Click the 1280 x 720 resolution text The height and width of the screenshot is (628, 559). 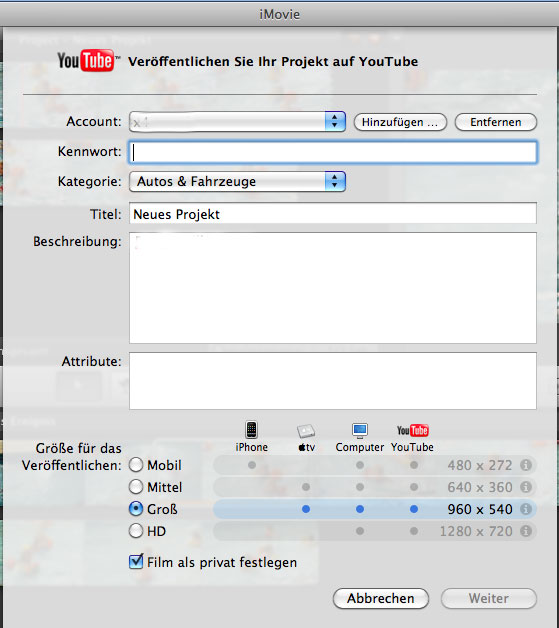(x=476, y=531)
